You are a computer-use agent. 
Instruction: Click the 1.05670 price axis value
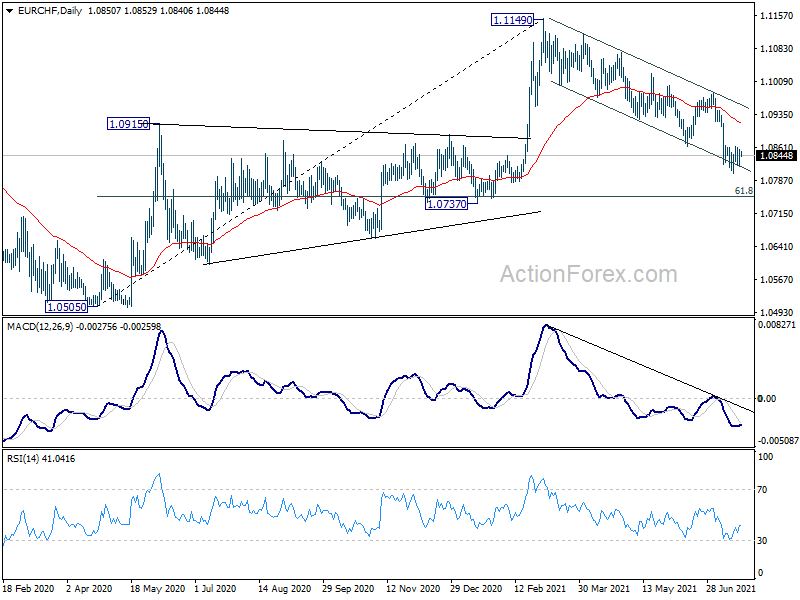(x=777, y=280)
